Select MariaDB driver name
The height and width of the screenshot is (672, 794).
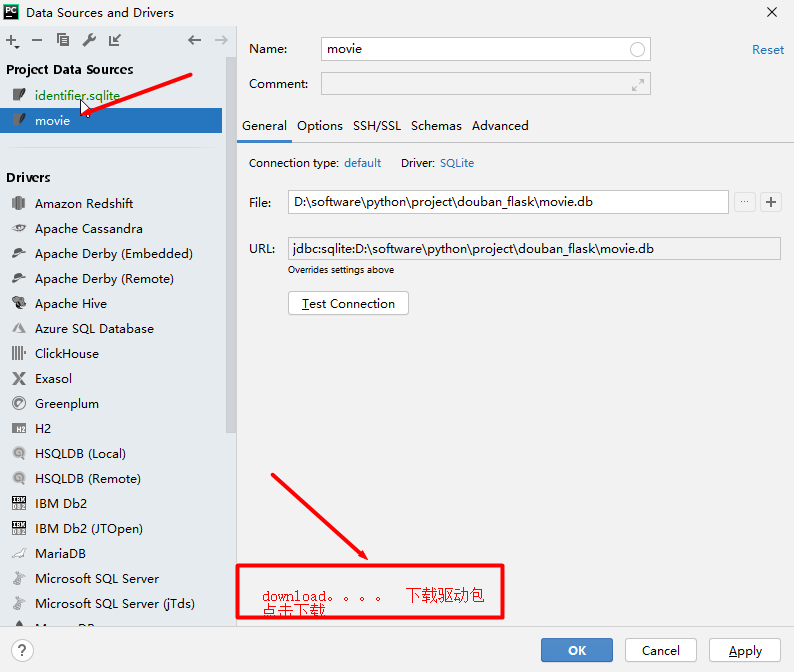click(x=60, y=554)
